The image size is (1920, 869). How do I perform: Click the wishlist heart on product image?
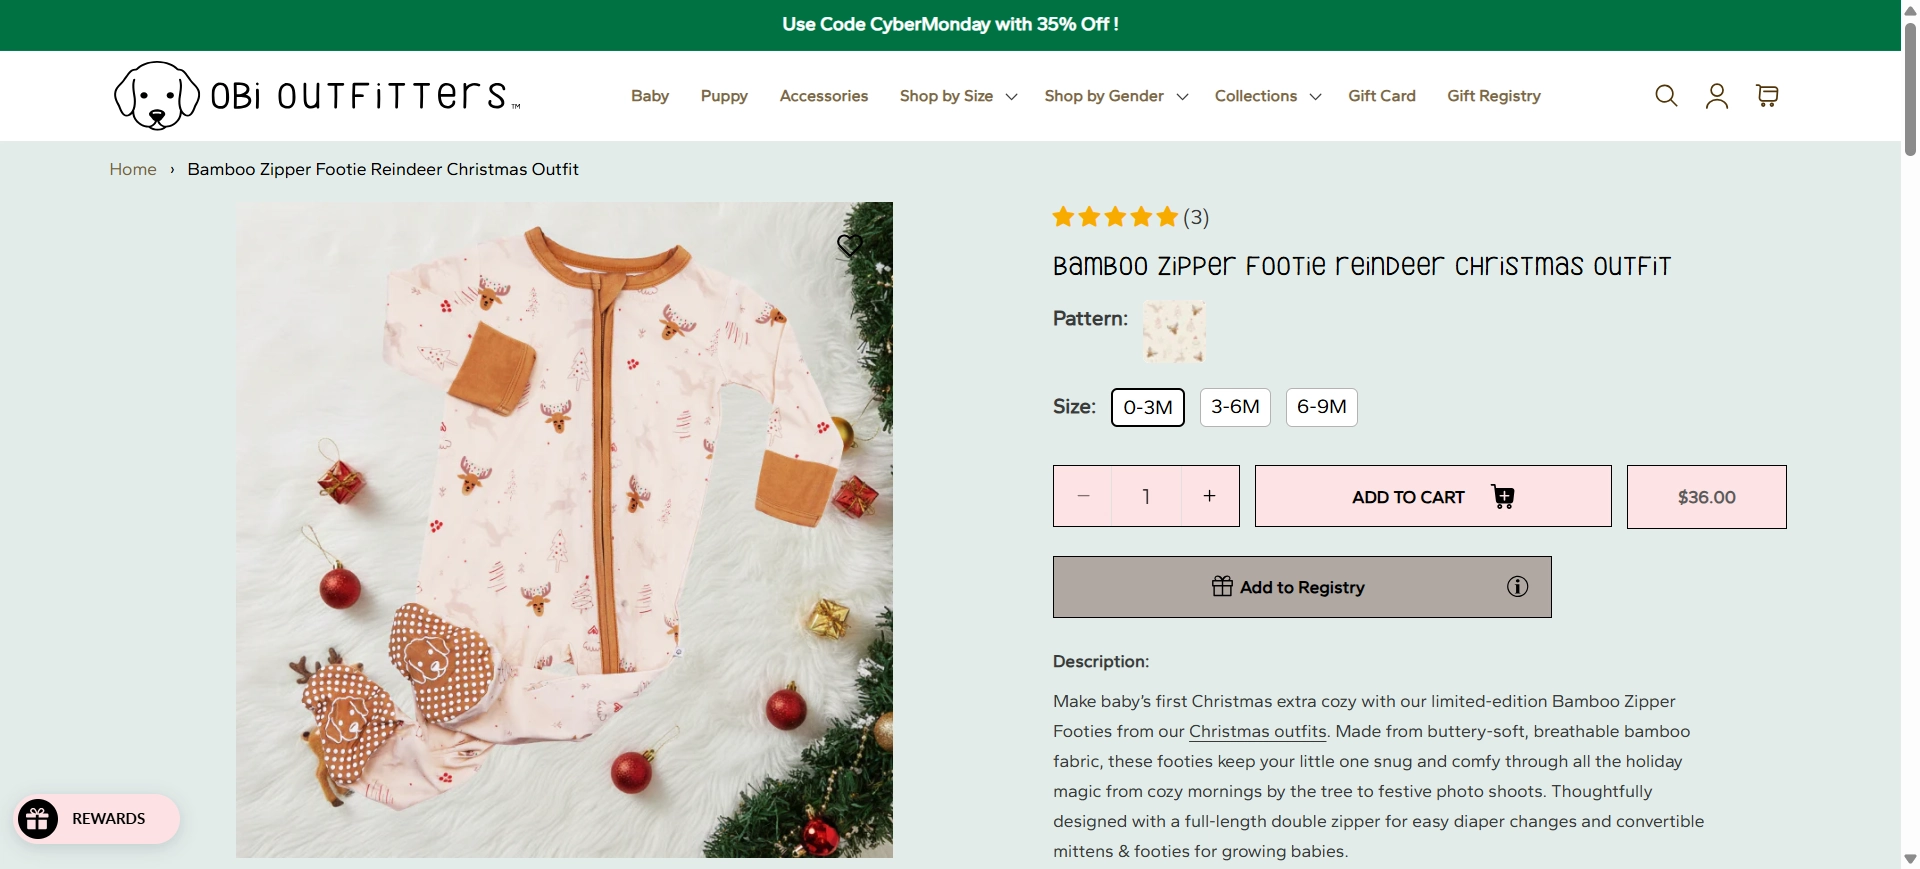pos(850,245)
